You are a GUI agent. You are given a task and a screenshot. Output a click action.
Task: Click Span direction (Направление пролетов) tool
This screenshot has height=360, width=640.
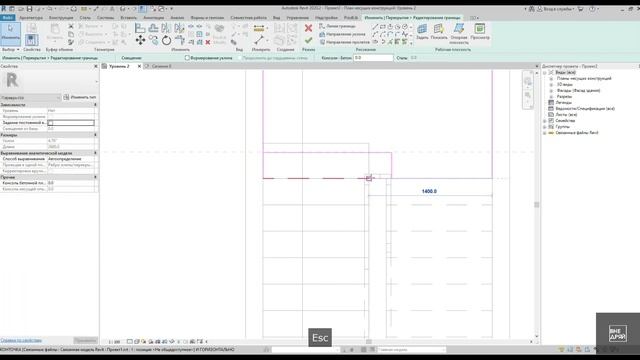(344, 42)
